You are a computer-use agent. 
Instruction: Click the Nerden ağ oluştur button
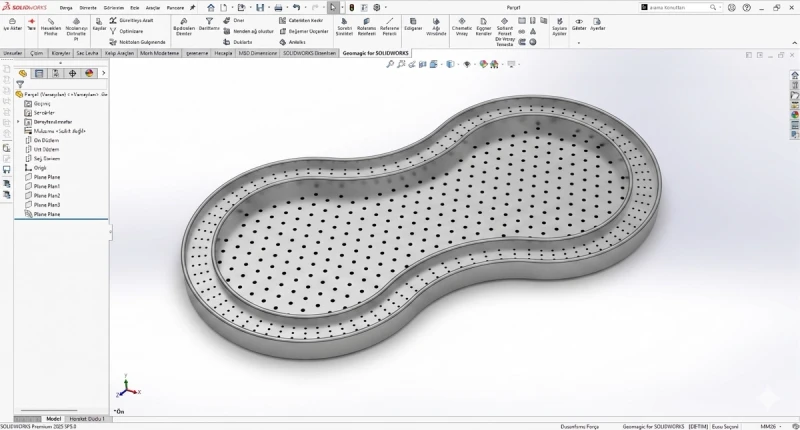[248, 31]
